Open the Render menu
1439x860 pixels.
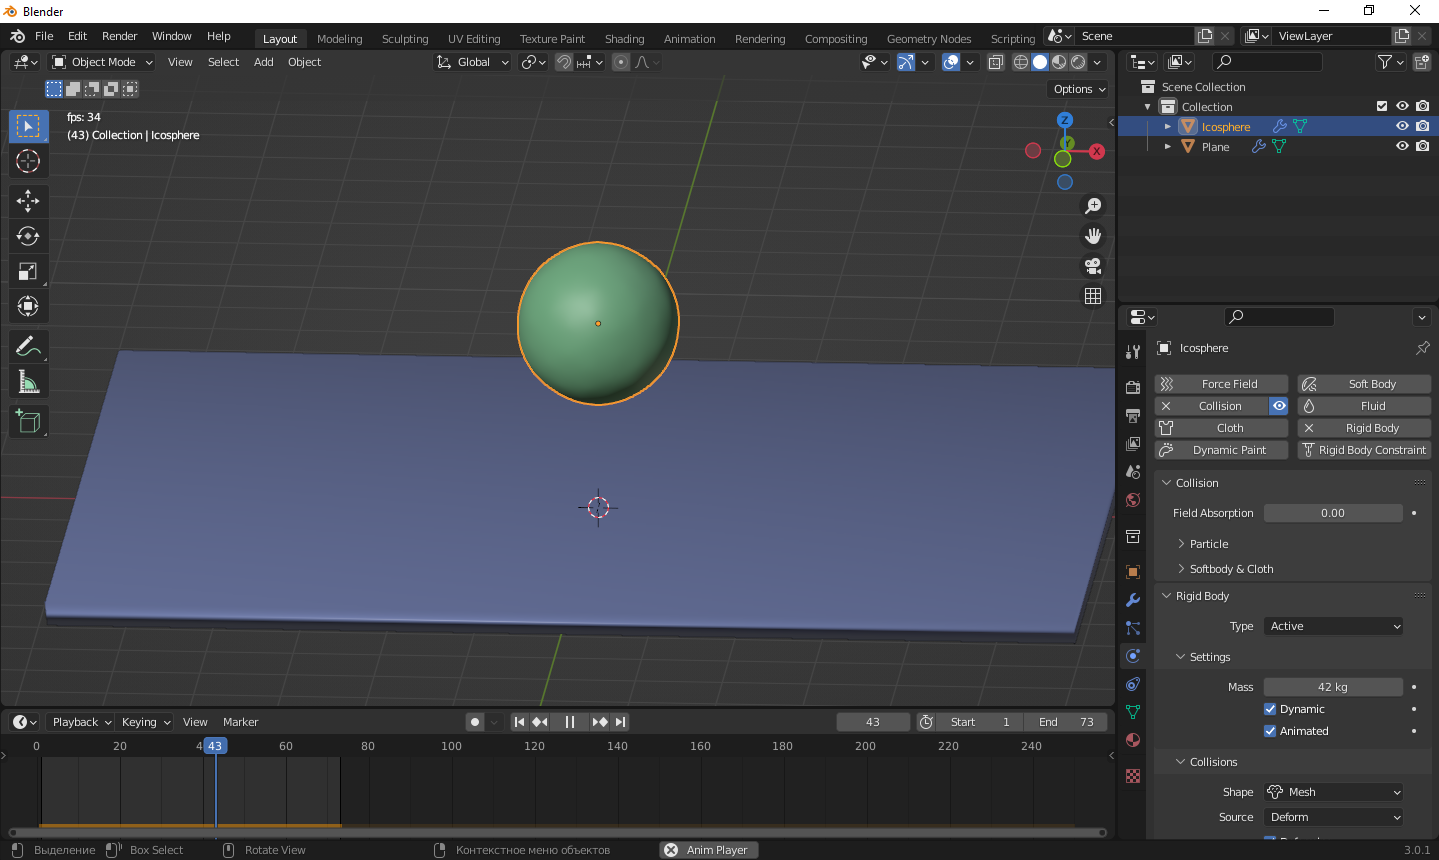(119, 36)
